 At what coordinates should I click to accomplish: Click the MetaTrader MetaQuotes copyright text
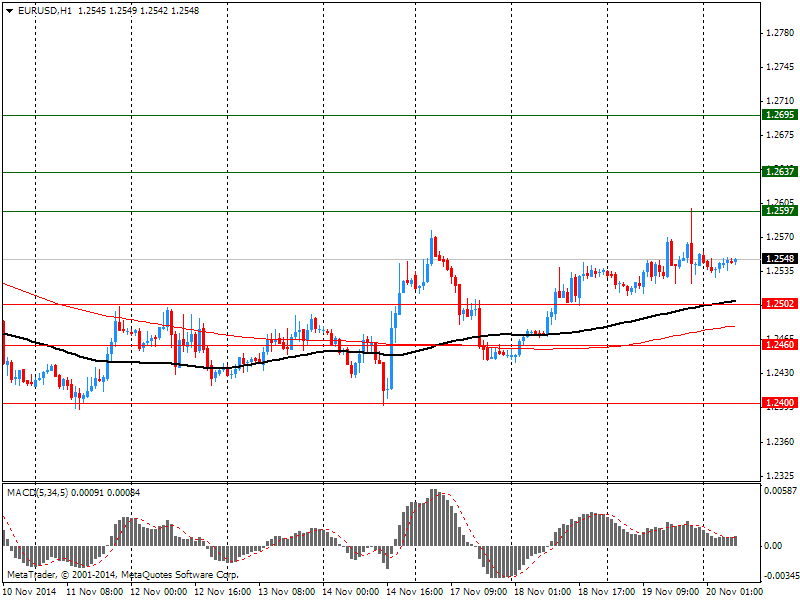[122, 575]
